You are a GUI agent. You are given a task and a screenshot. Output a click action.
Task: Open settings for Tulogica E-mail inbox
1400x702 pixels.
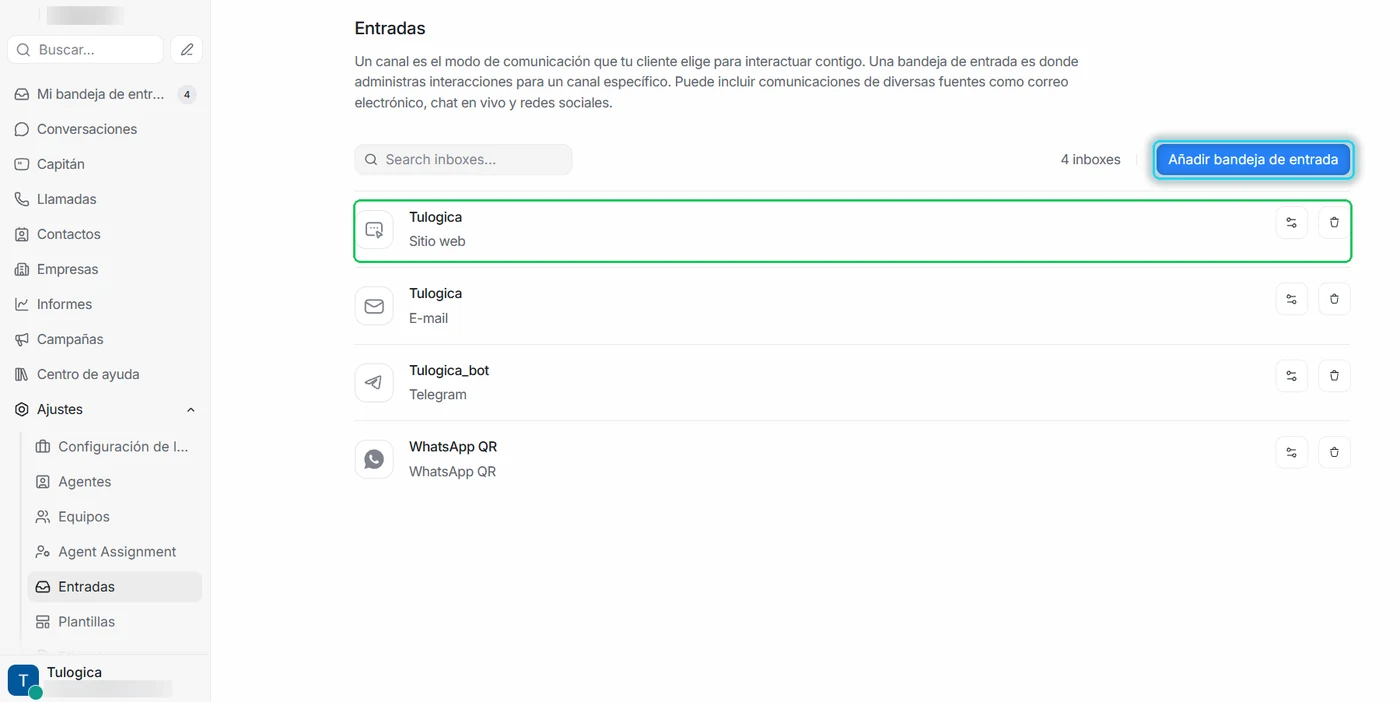tap(1291, 299)
